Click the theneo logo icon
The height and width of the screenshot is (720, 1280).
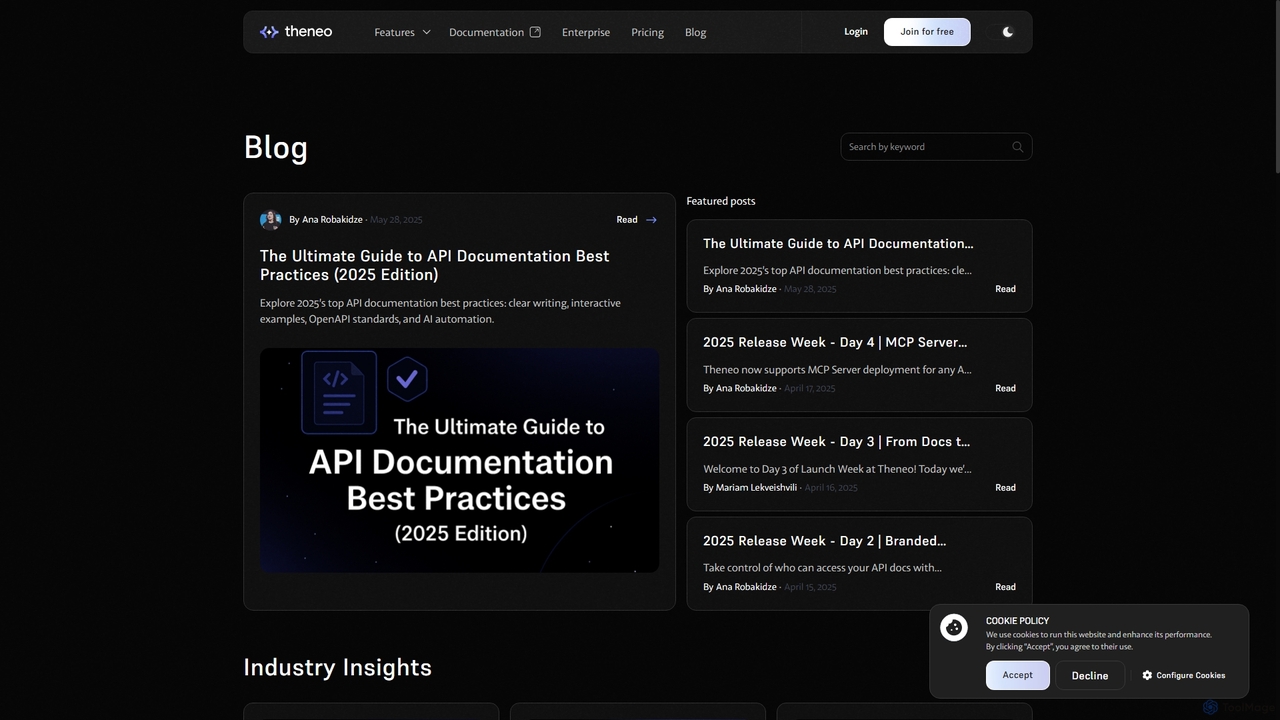pos(269,32)
